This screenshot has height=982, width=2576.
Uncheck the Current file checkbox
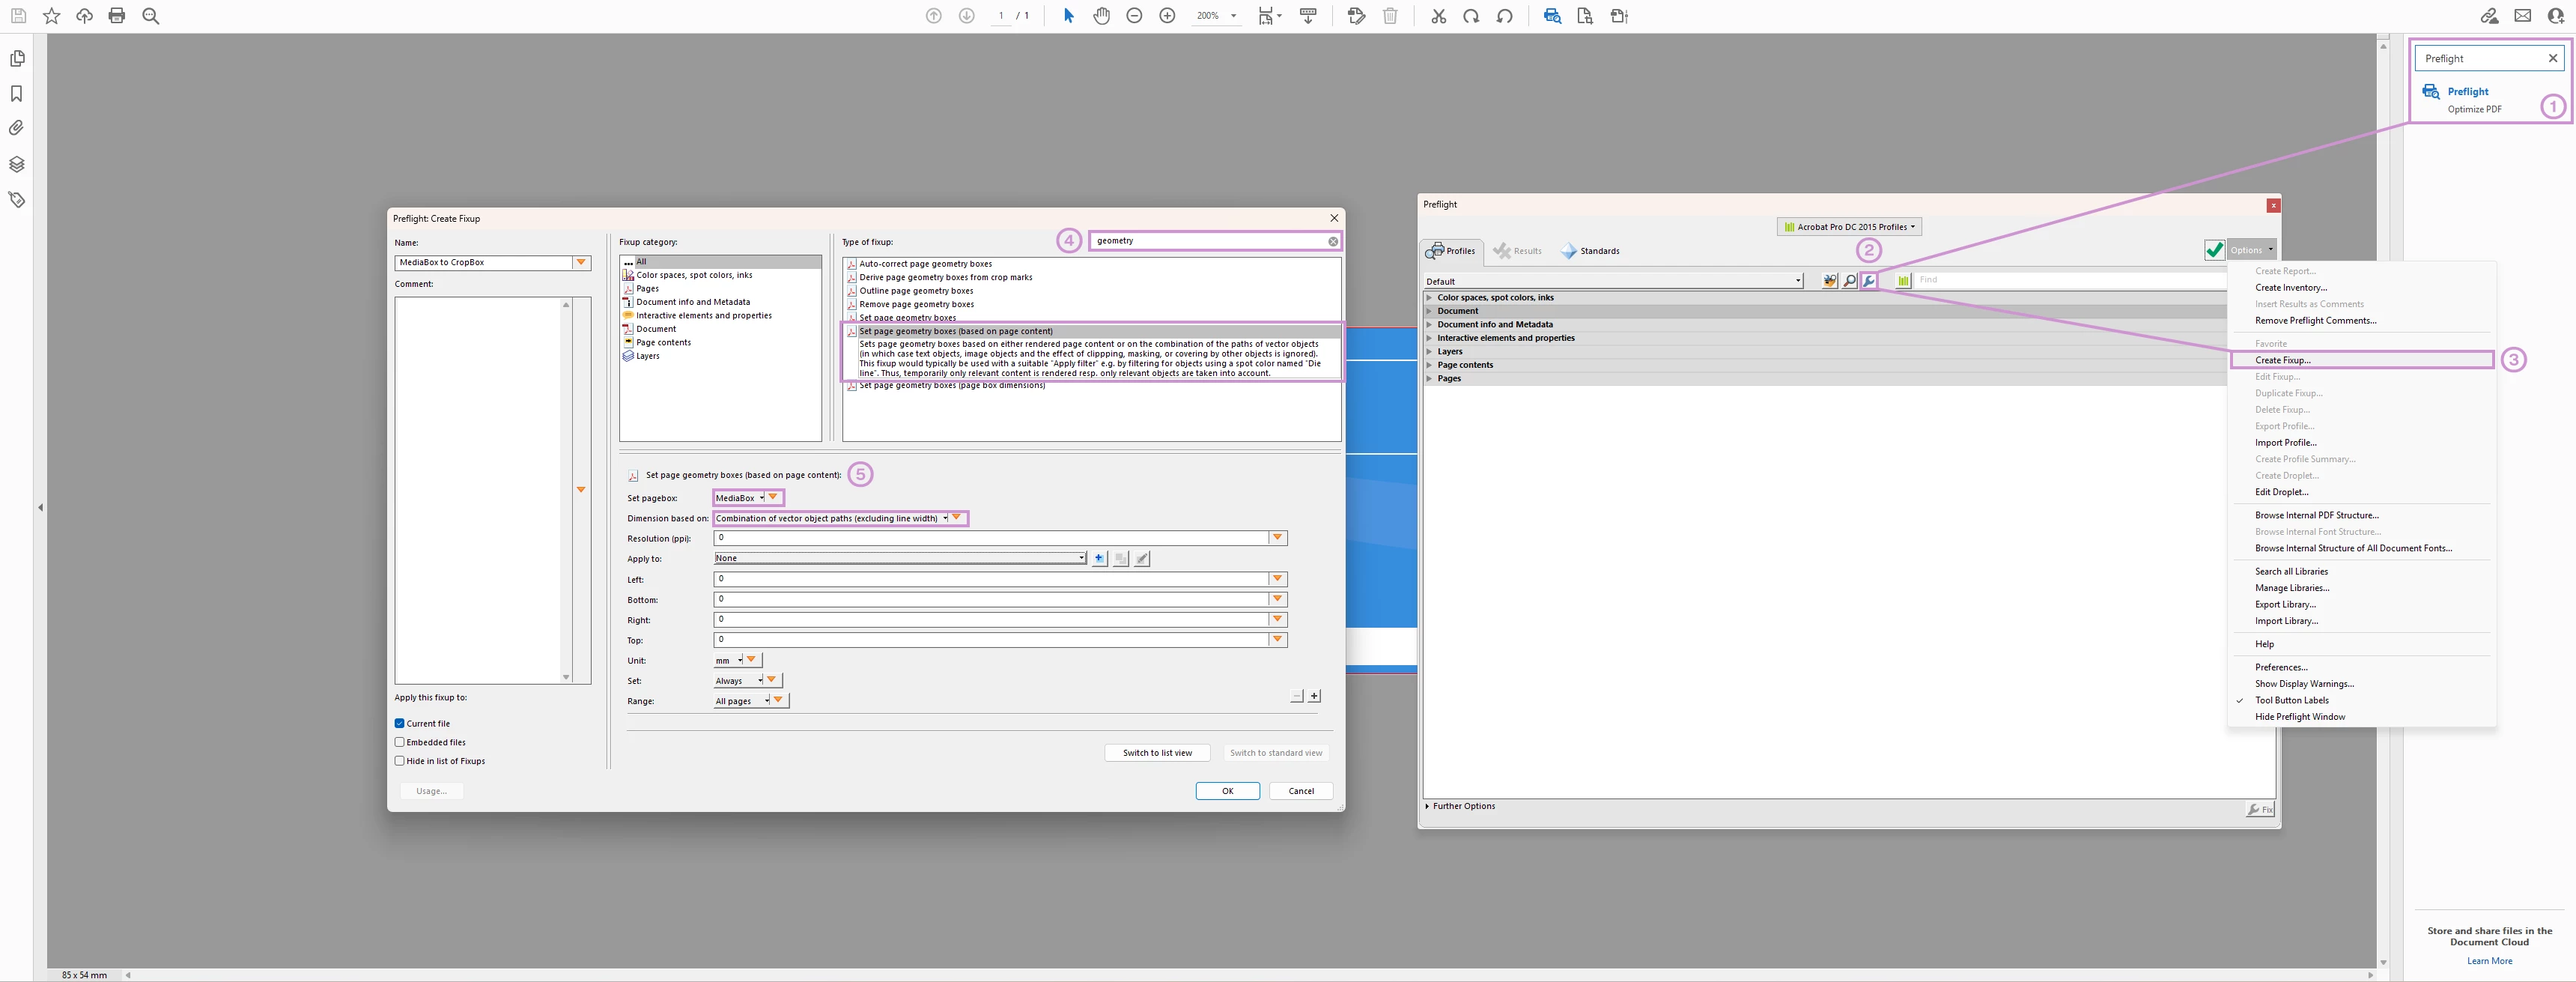click(x=400, y=723)
